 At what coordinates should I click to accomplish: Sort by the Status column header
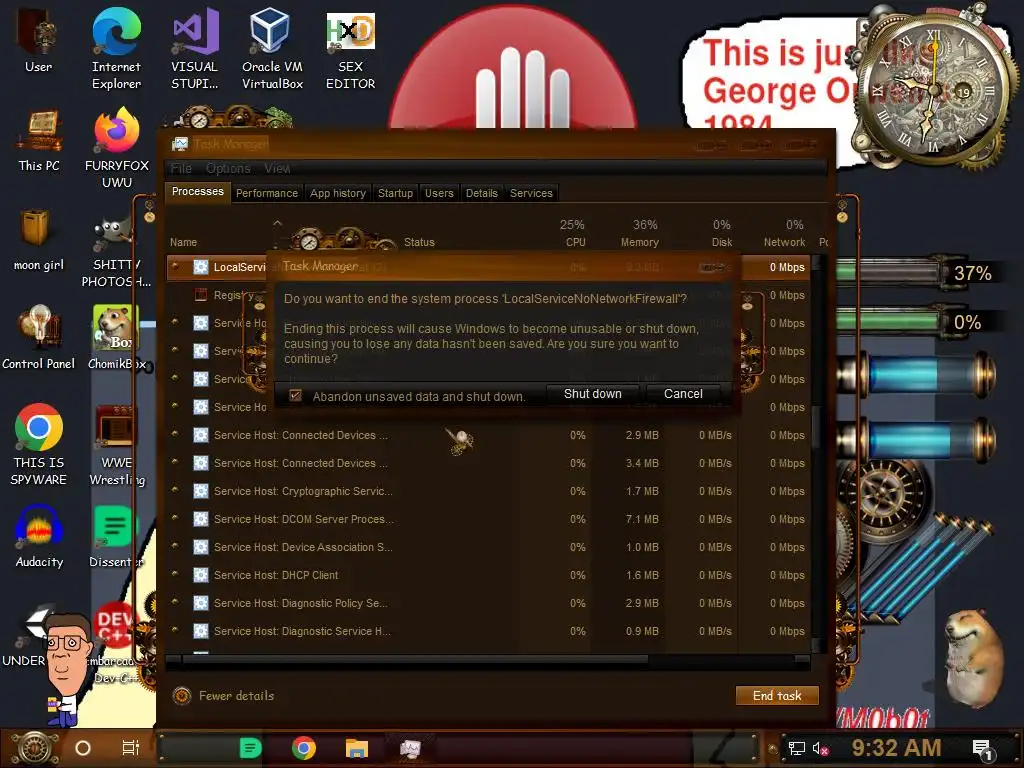tap(419, 242)
